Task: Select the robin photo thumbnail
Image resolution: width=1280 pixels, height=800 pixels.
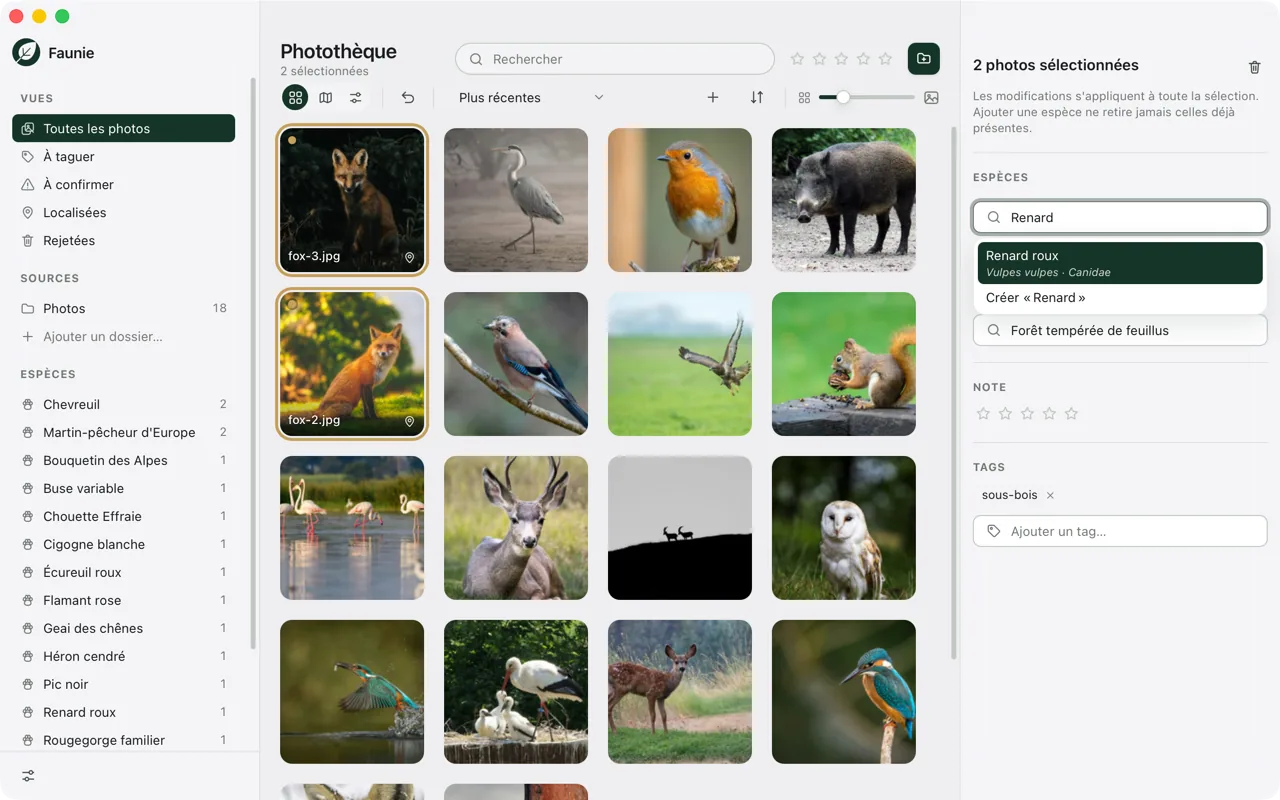Action: pos(680,200)
